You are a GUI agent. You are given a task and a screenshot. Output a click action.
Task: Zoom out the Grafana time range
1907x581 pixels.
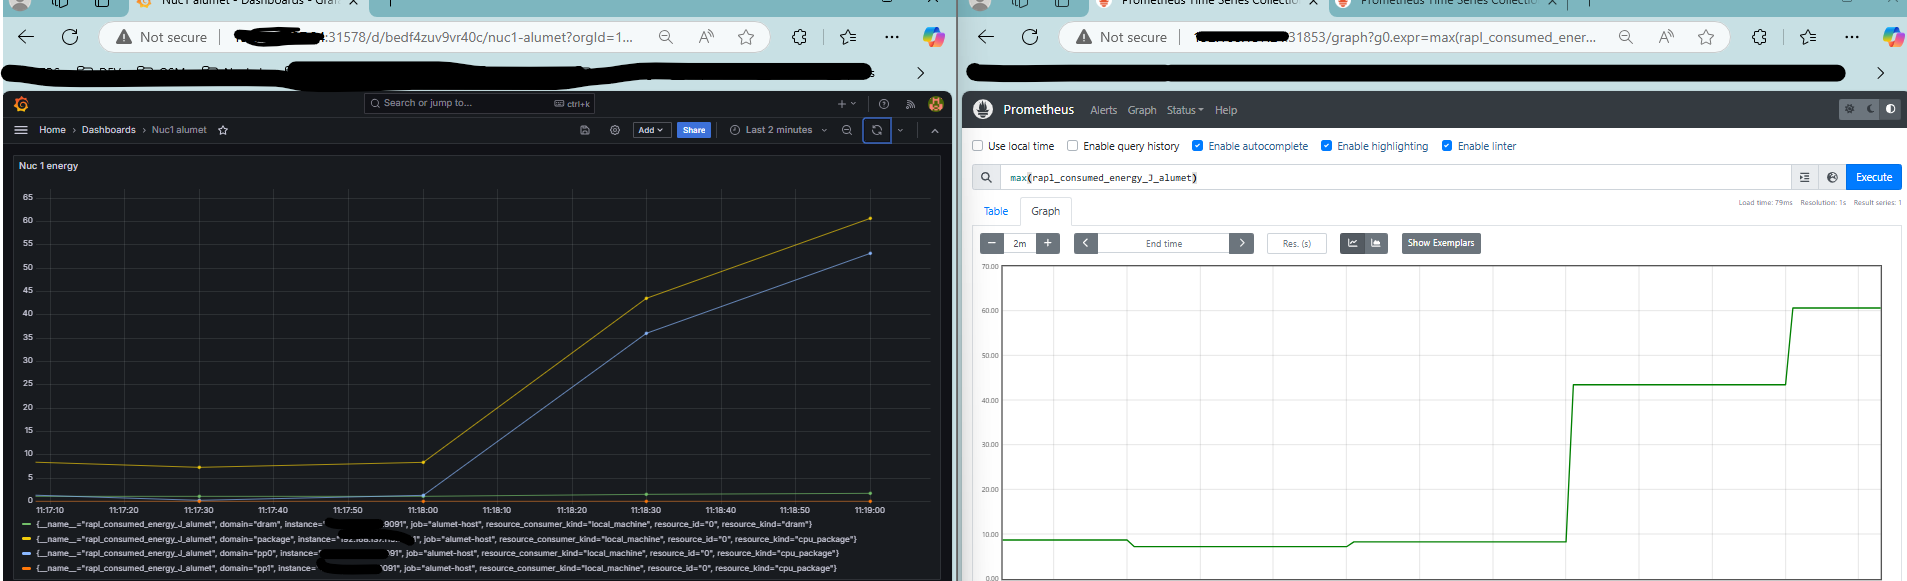[x=847, y=130]
